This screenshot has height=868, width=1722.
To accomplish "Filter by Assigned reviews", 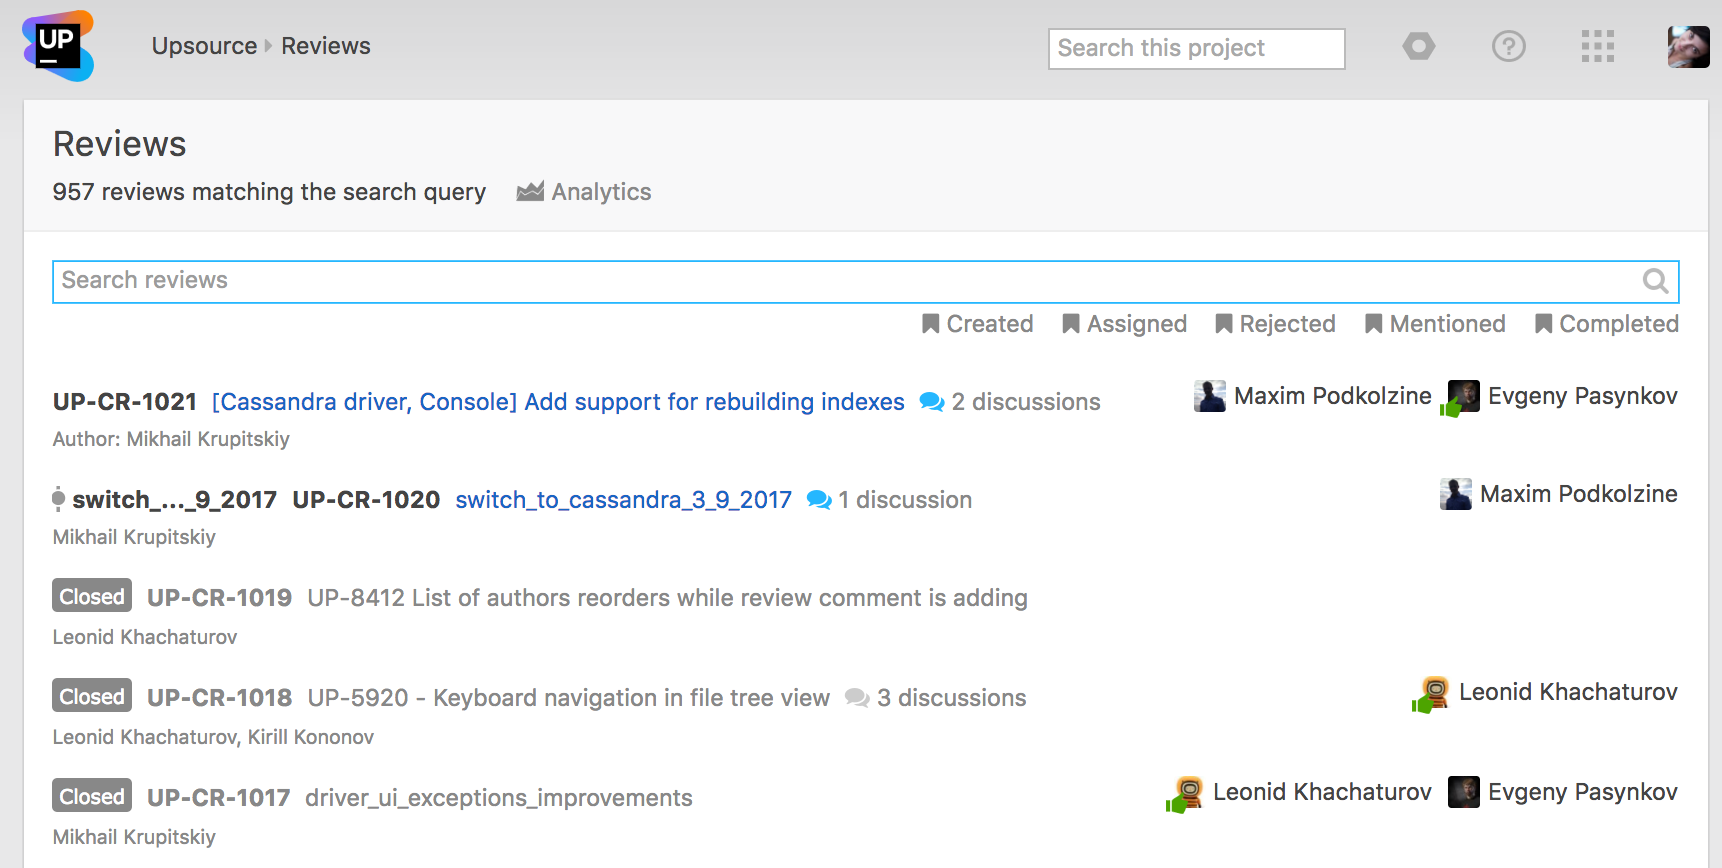I will pos(1136,324).
